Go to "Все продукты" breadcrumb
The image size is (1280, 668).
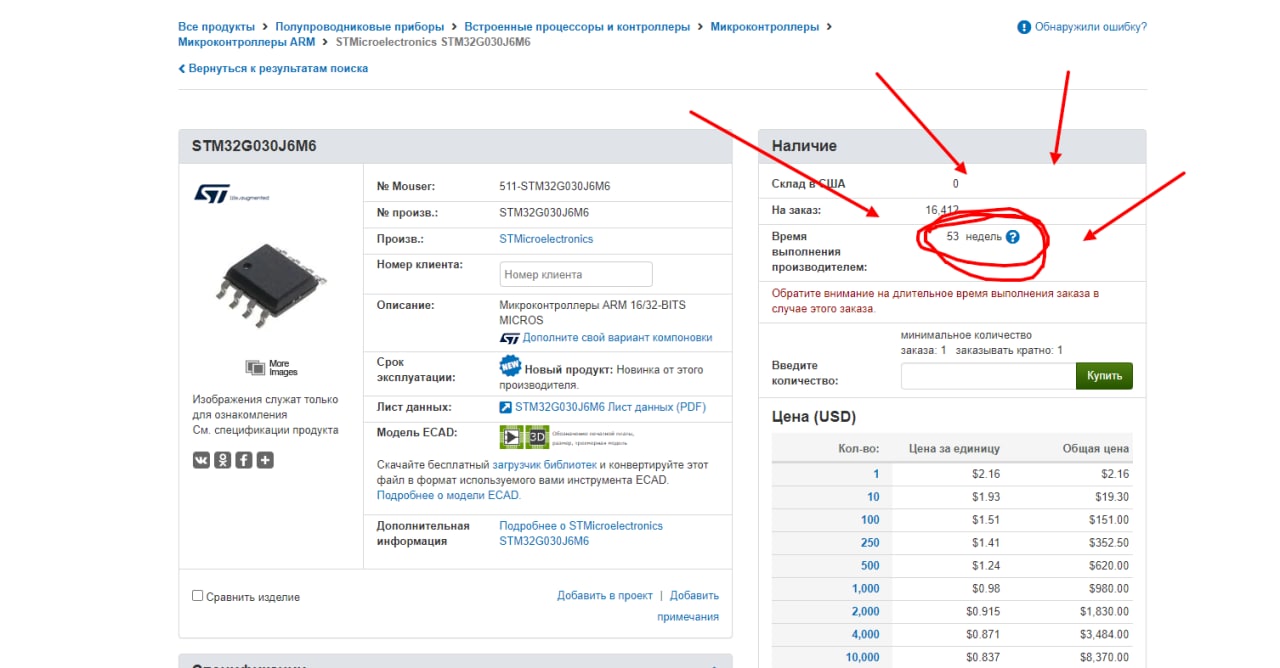(x=214, y=27)
